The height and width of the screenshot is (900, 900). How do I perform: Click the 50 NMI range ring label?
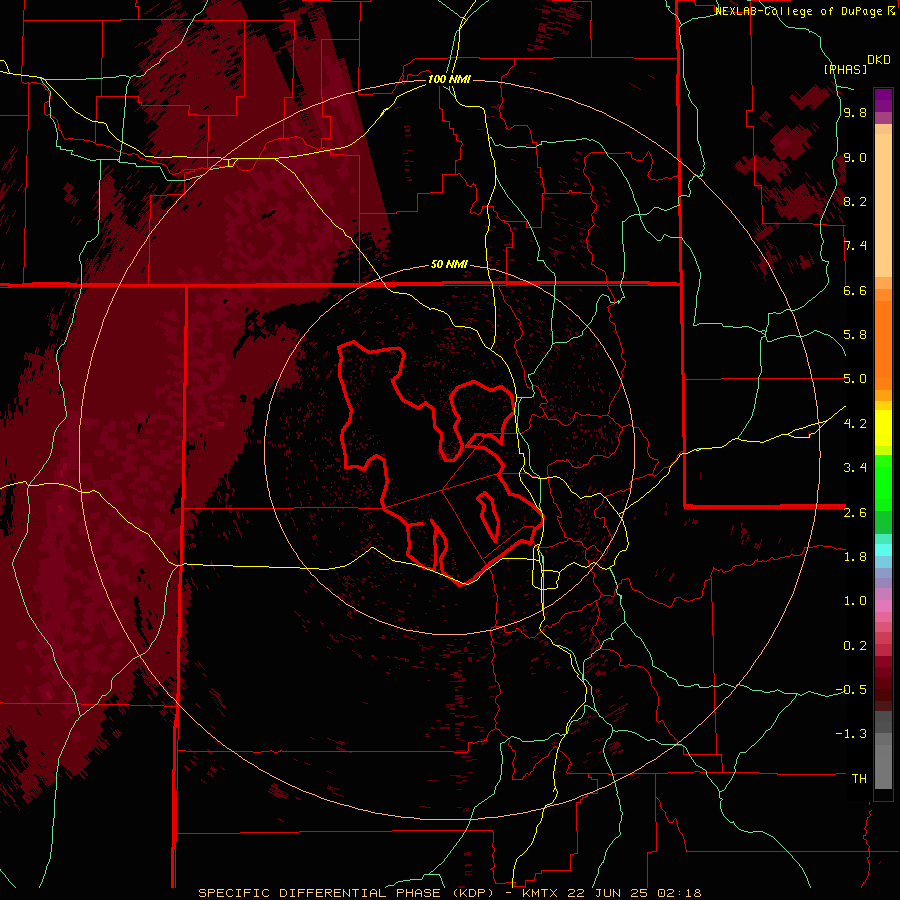pyautogui.click(x=449, y=265)
